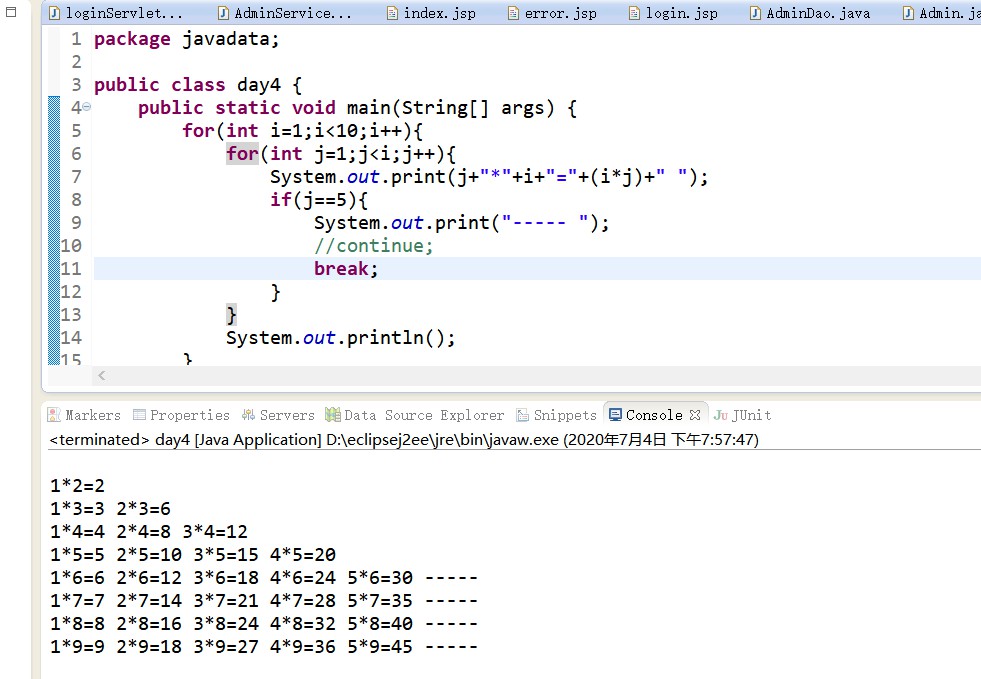Open the AdminService editor tab
The height and width of the screenshot is (679, 981).
pos(285,13)
